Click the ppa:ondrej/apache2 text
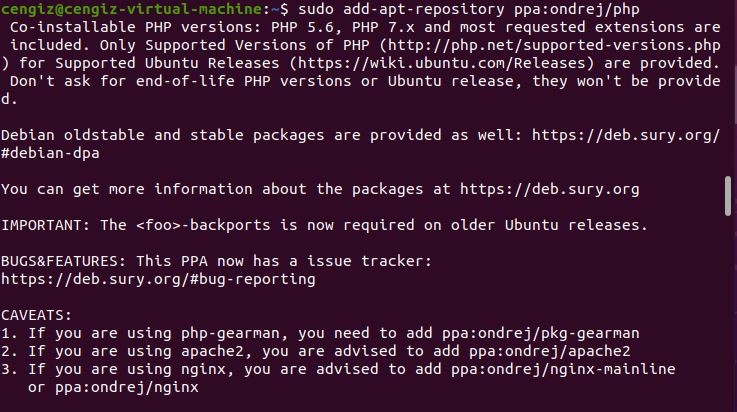Viewport: 737px width, 412px height. click(549, 351)
